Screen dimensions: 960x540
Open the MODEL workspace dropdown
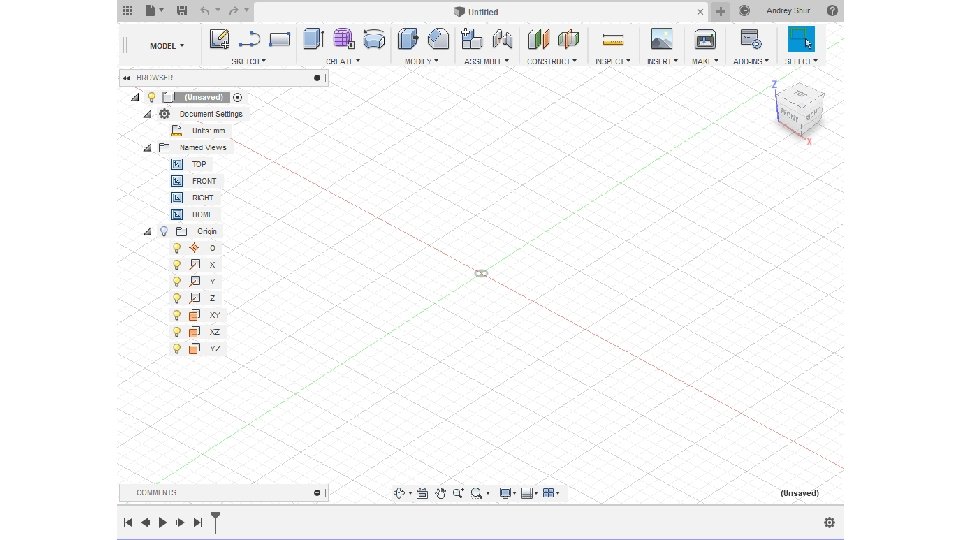point(167,46)
